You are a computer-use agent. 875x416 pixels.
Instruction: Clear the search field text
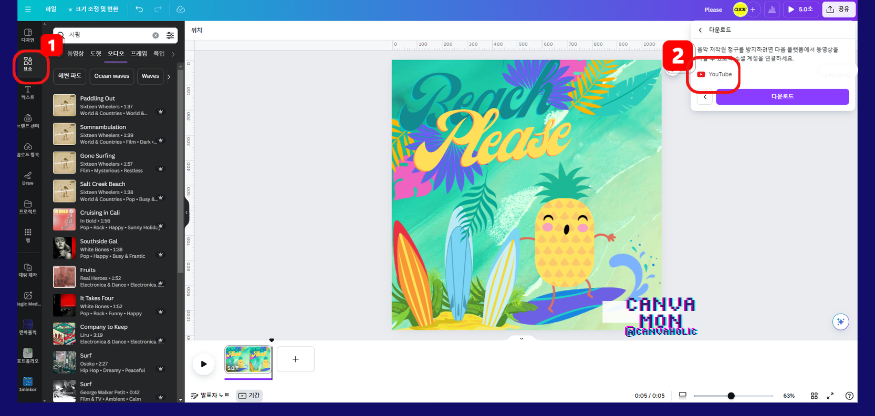pos(156,35)
